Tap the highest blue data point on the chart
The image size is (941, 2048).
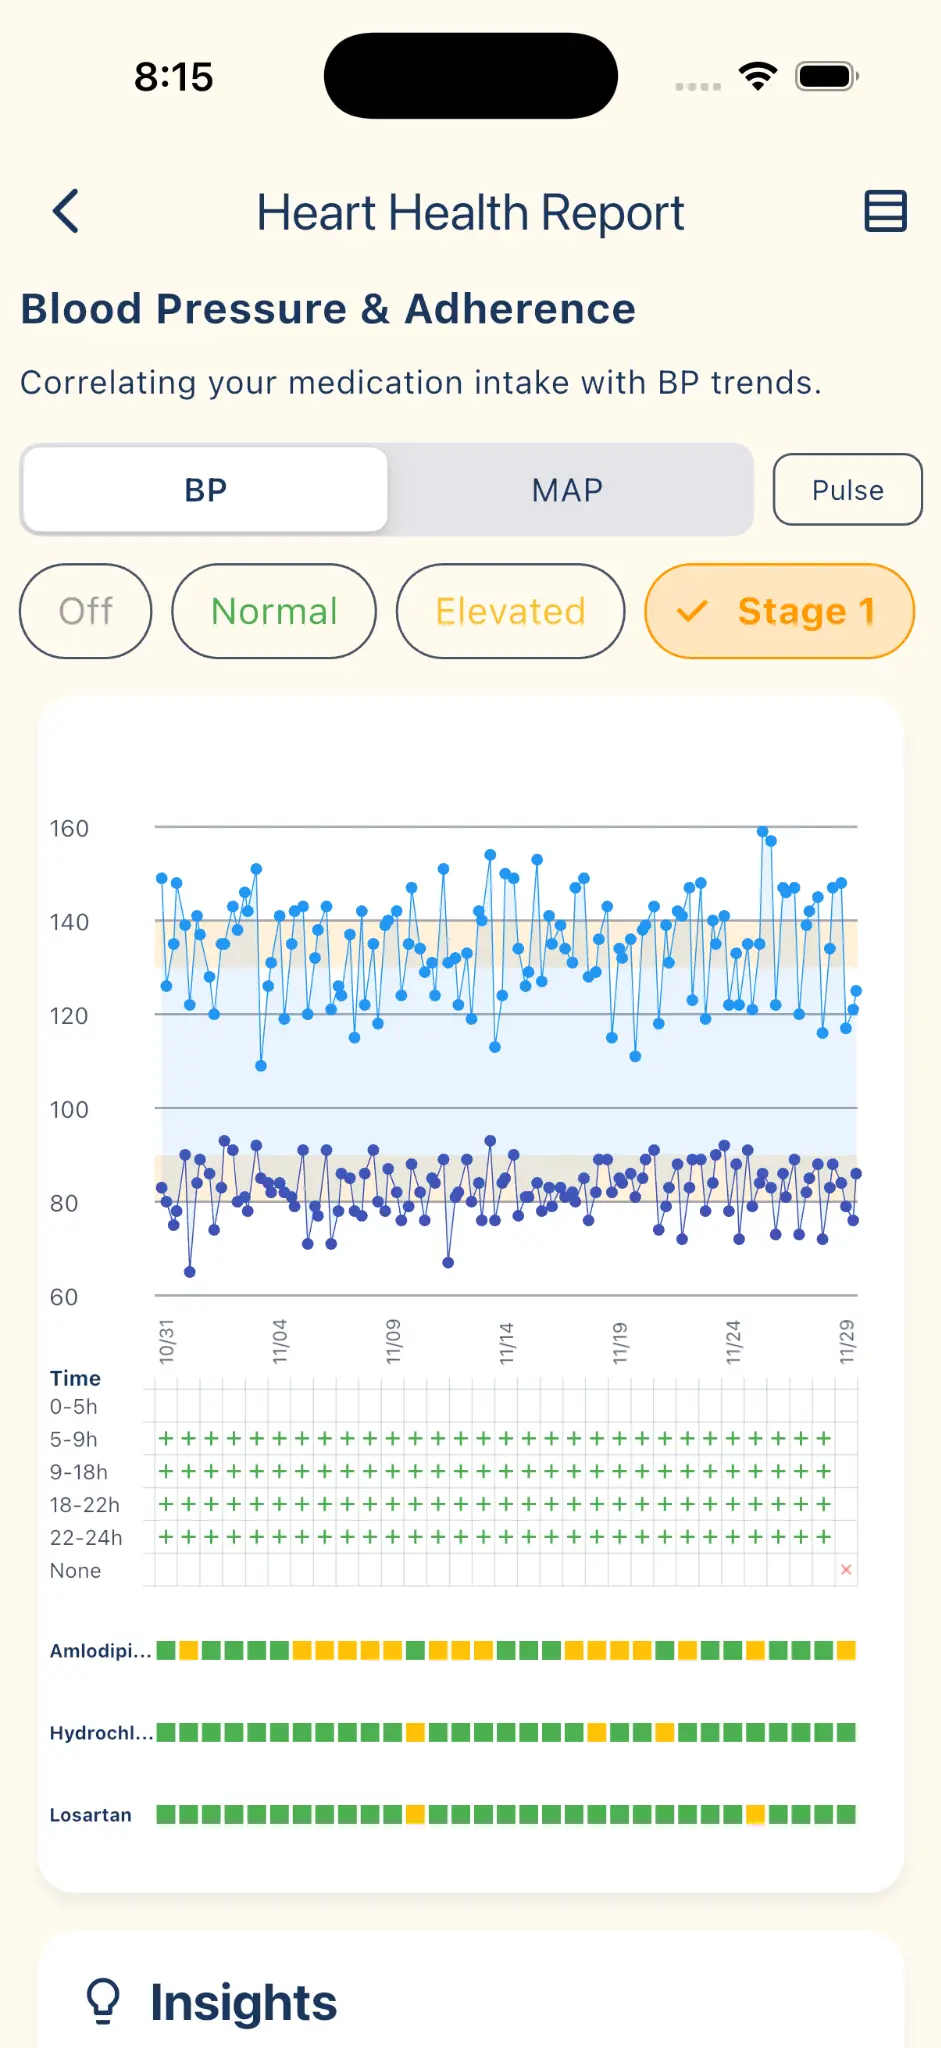tap(762, 830)
